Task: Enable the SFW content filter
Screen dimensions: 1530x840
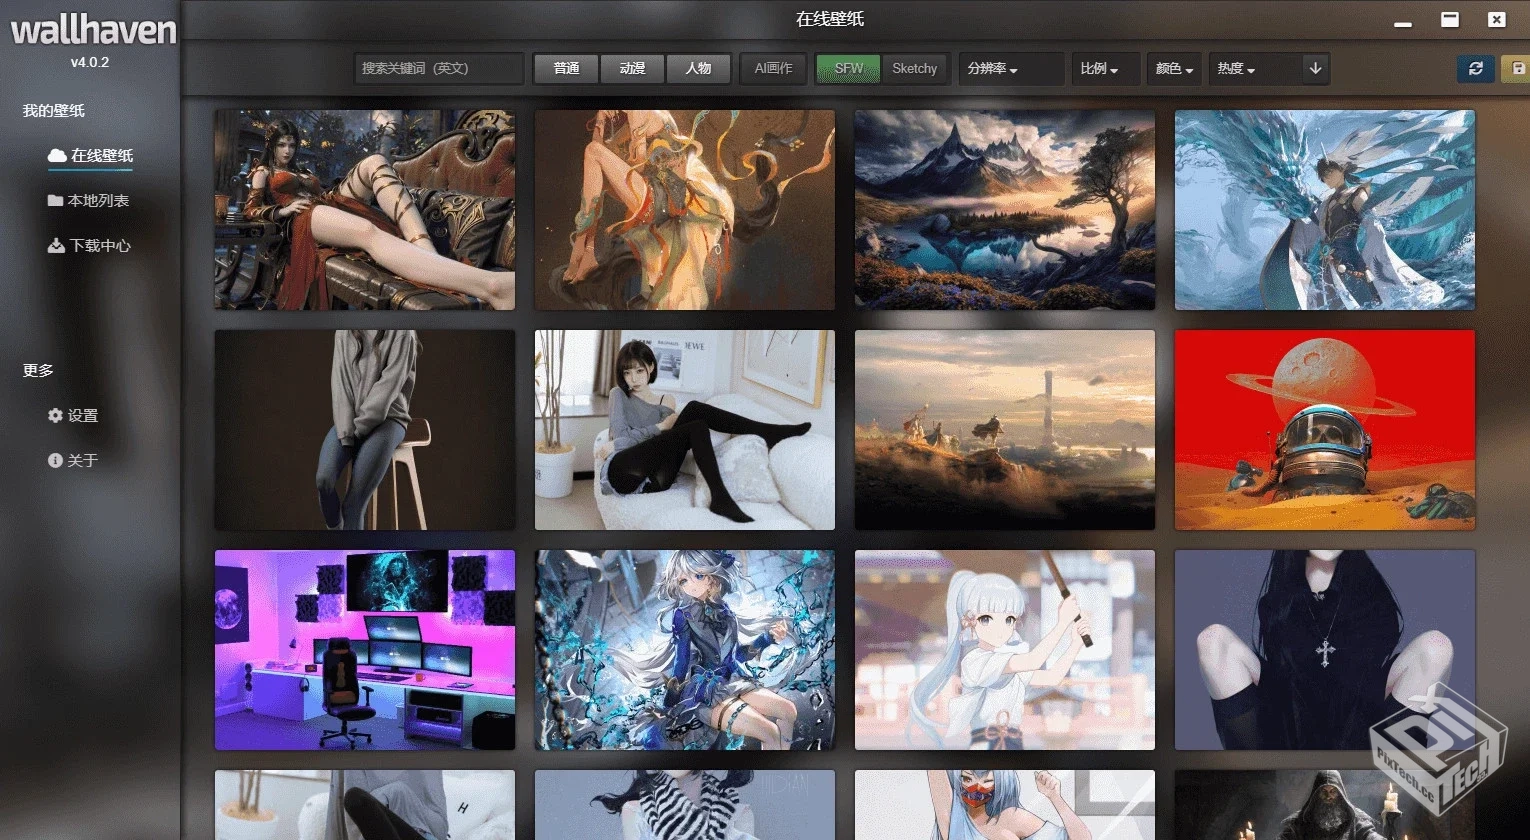Action: point(847,68)
